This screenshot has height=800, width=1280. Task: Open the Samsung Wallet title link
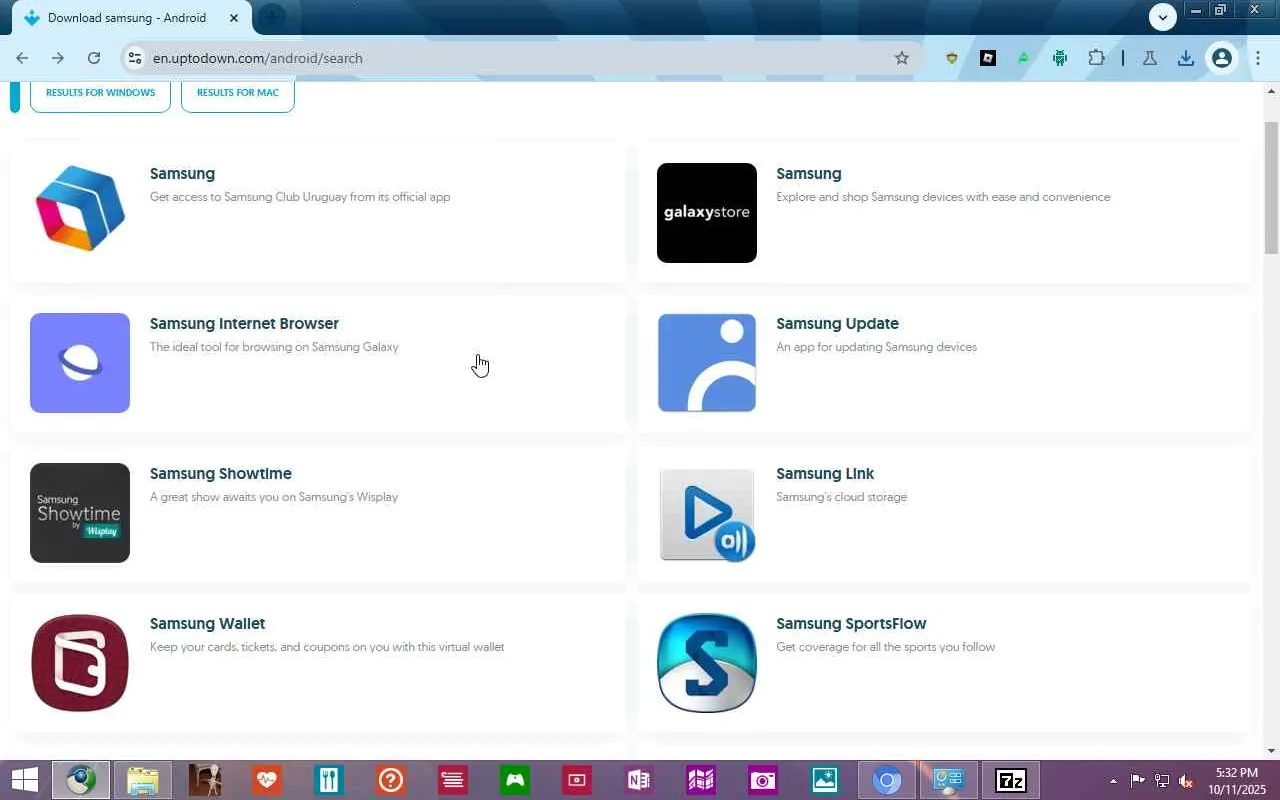point(207,624)
